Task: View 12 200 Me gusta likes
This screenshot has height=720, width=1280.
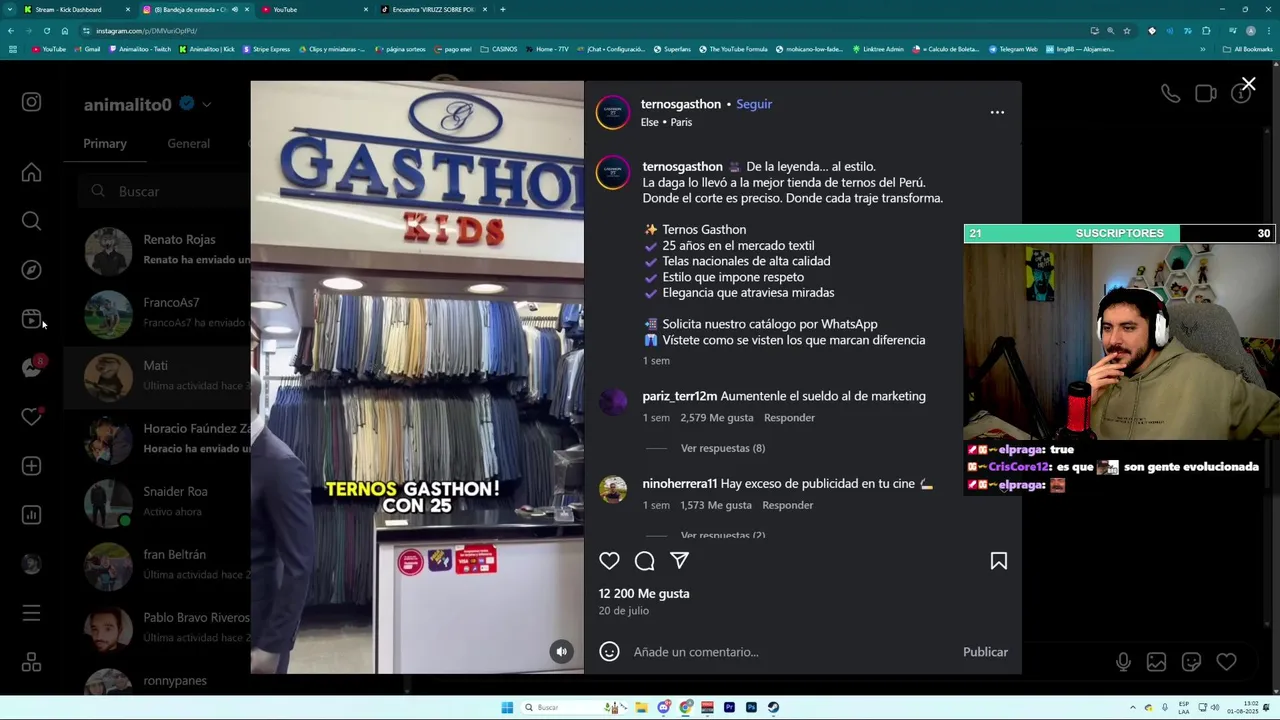Action: click(x=644, y=594)
